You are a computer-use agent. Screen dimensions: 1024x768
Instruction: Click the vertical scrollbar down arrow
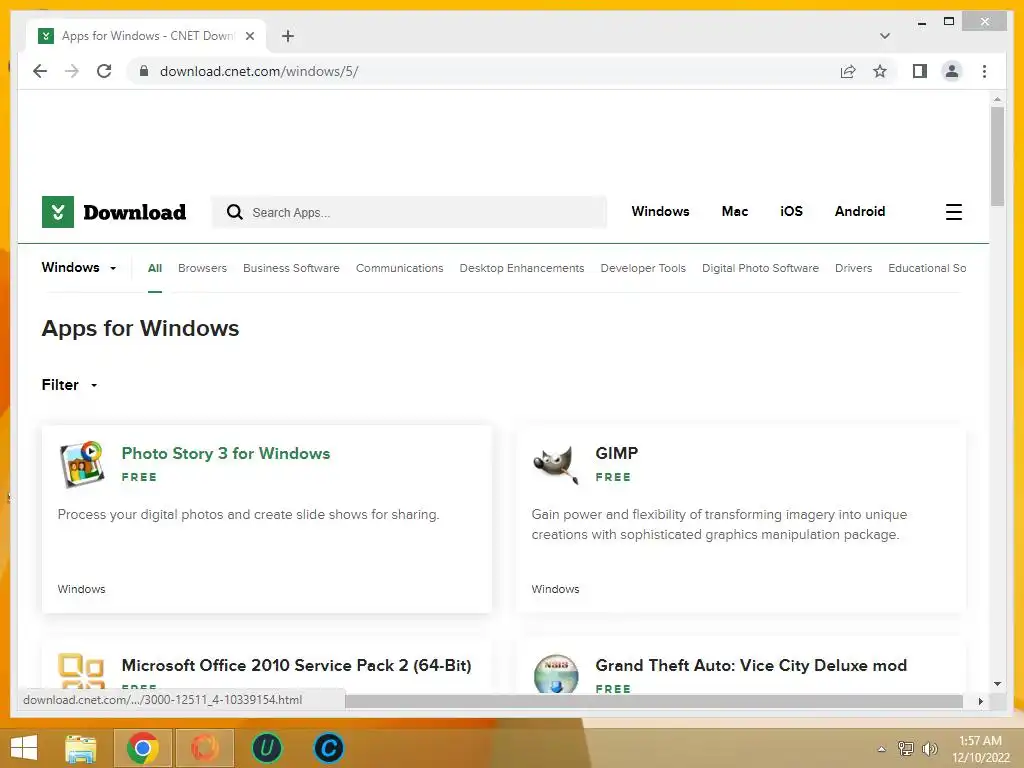[x=997, y=684]
